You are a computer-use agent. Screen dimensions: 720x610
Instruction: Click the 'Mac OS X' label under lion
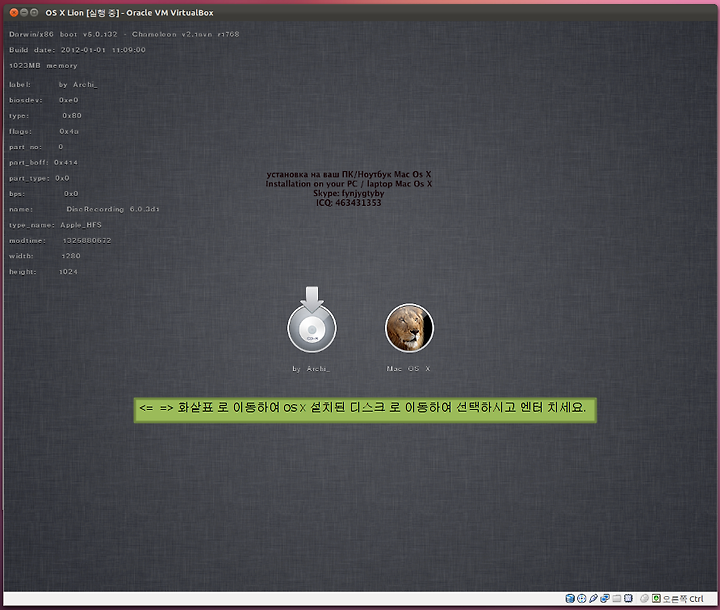pos(408,368)
